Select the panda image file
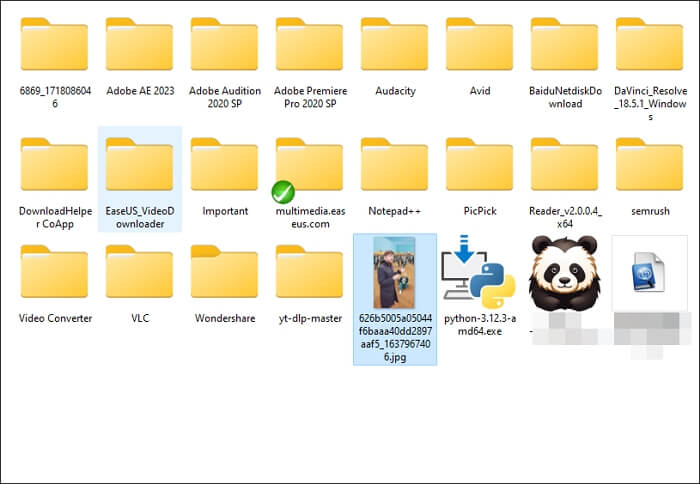The height and width of the screenshot is (484, 700). [x=564, y=272]
